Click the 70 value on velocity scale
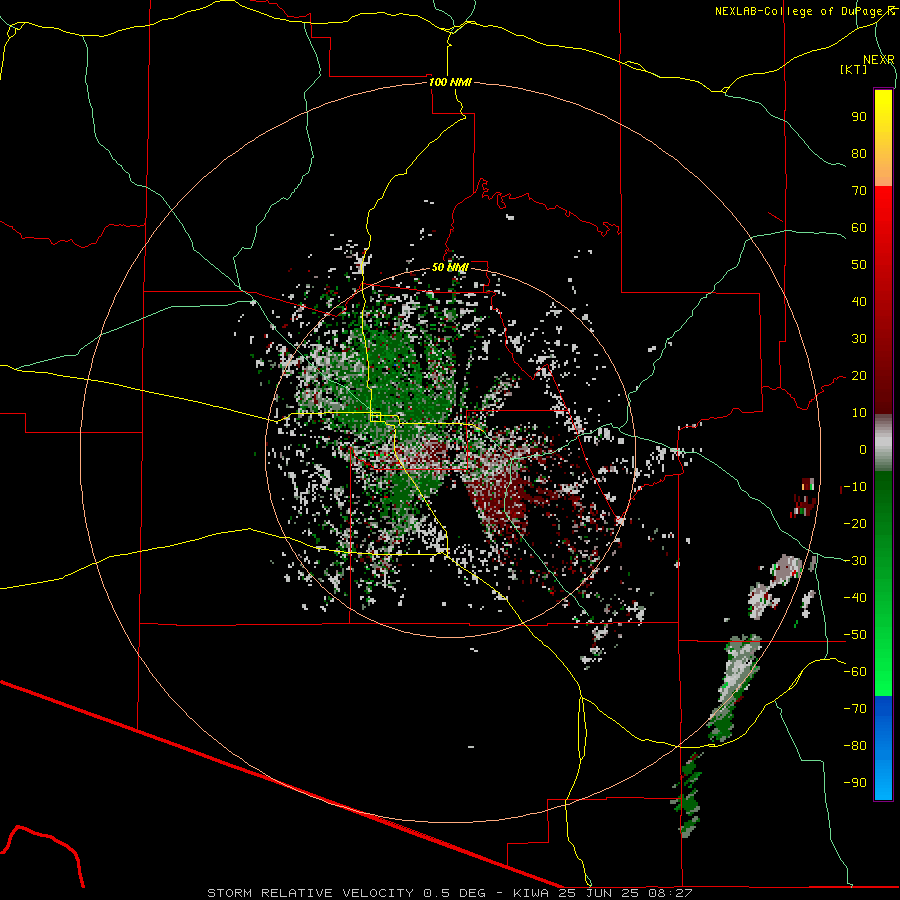 pyautogui.click(x=859, y=191)
